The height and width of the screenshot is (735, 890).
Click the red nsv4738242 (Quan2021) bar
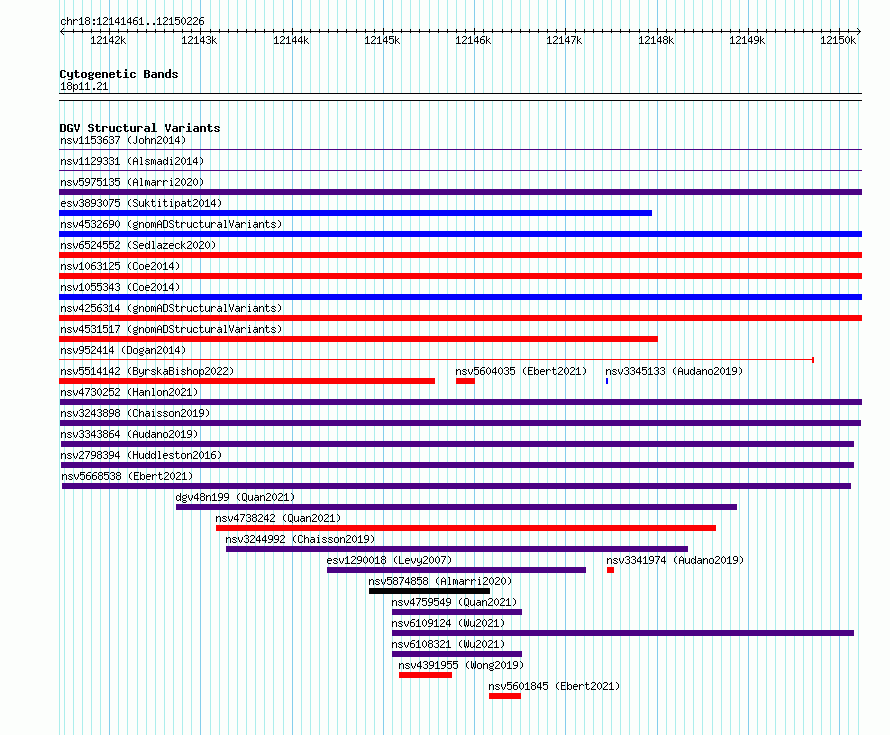pyautogui.click(x=466, y=528)
